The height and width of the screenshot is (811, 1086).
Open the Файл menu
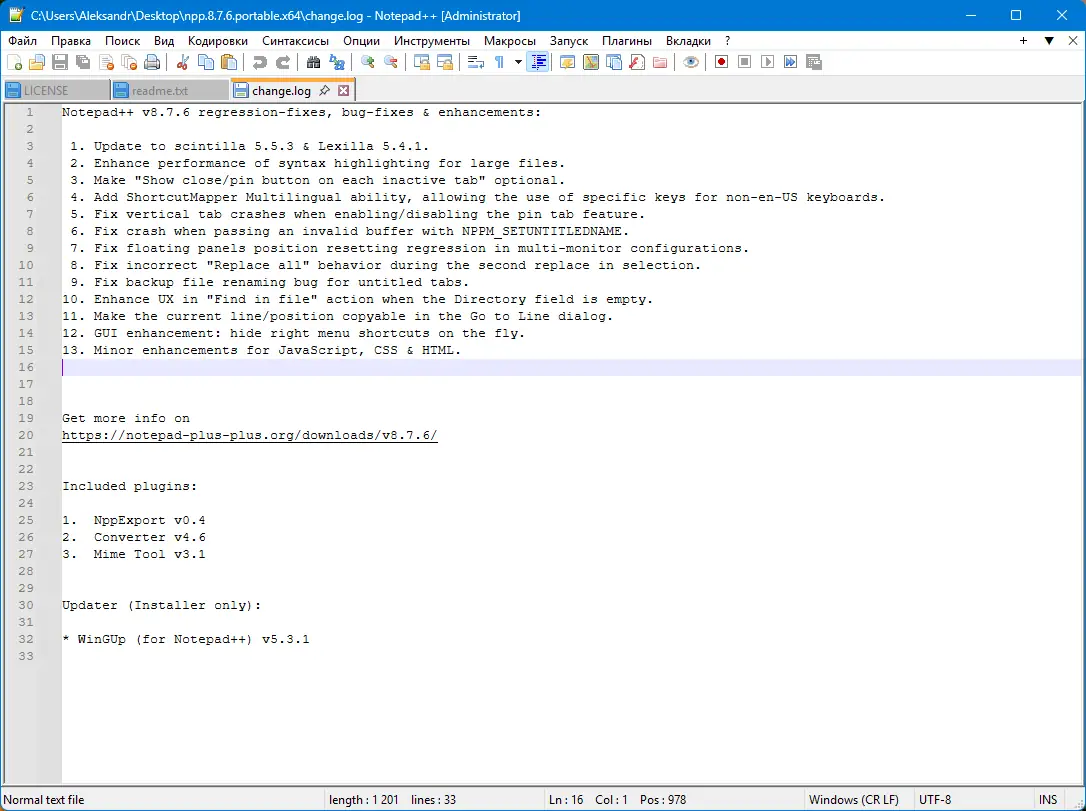[x=23, y=41]
